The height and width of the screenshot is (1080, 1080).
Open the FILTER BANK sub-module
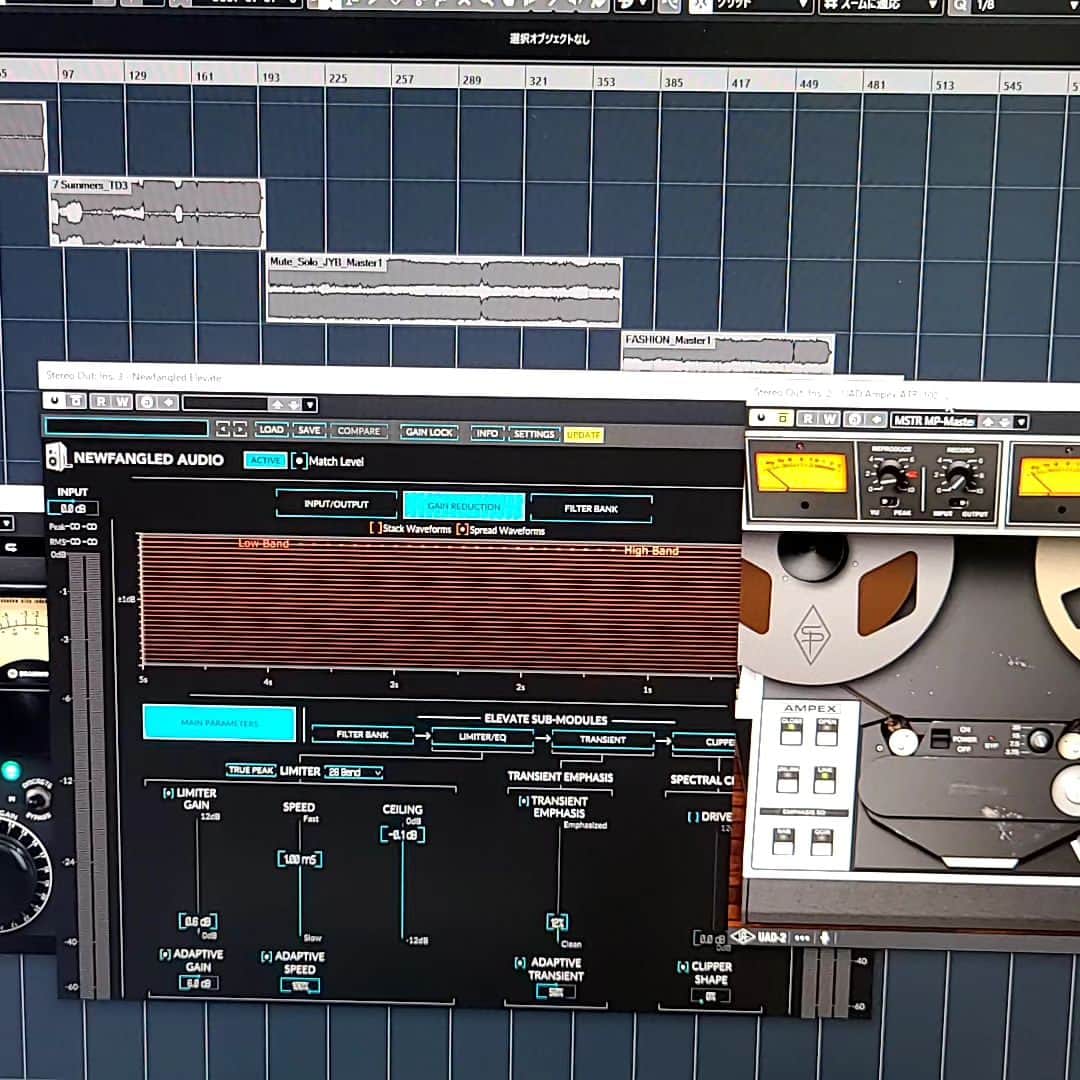(x=362, y=734)
